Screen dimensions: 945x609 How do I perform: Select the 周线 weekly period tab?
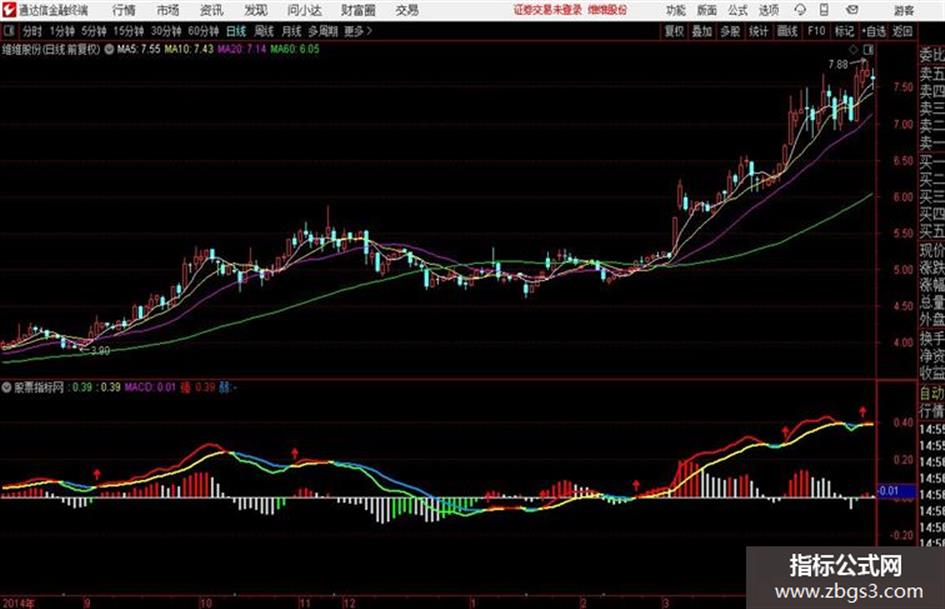click(x=263, y=31)
